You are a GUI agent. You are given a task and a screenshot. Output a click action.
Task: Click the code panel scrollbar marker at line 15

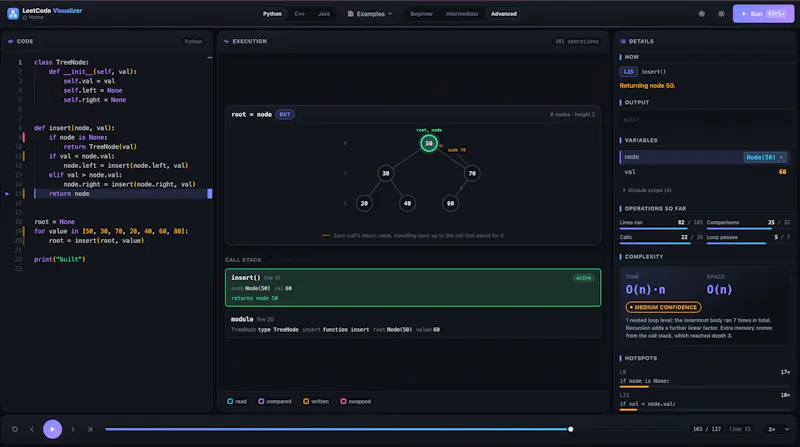click(210, 194)
